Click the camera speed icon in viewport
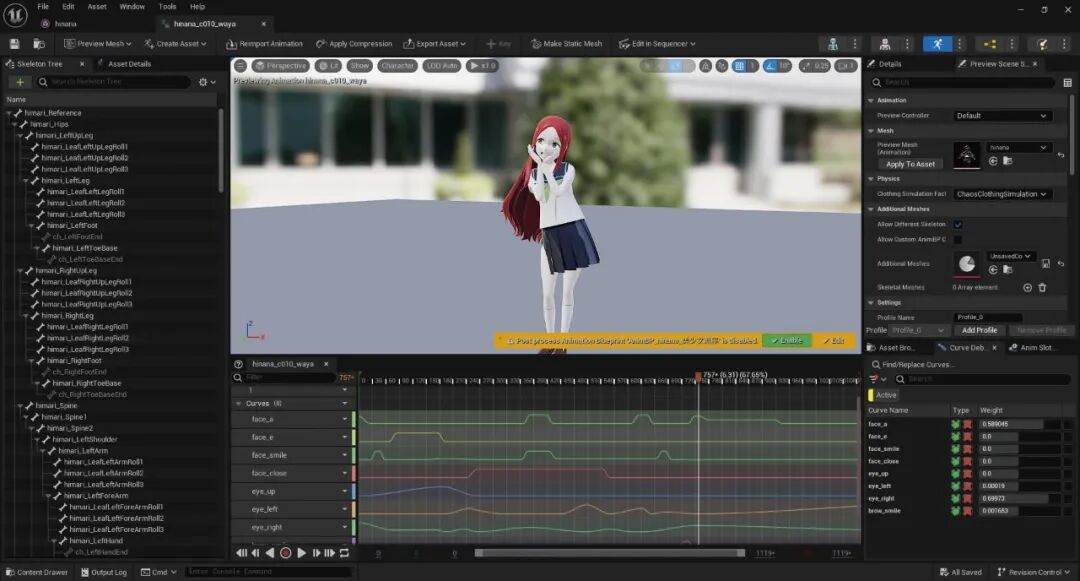 846,66
